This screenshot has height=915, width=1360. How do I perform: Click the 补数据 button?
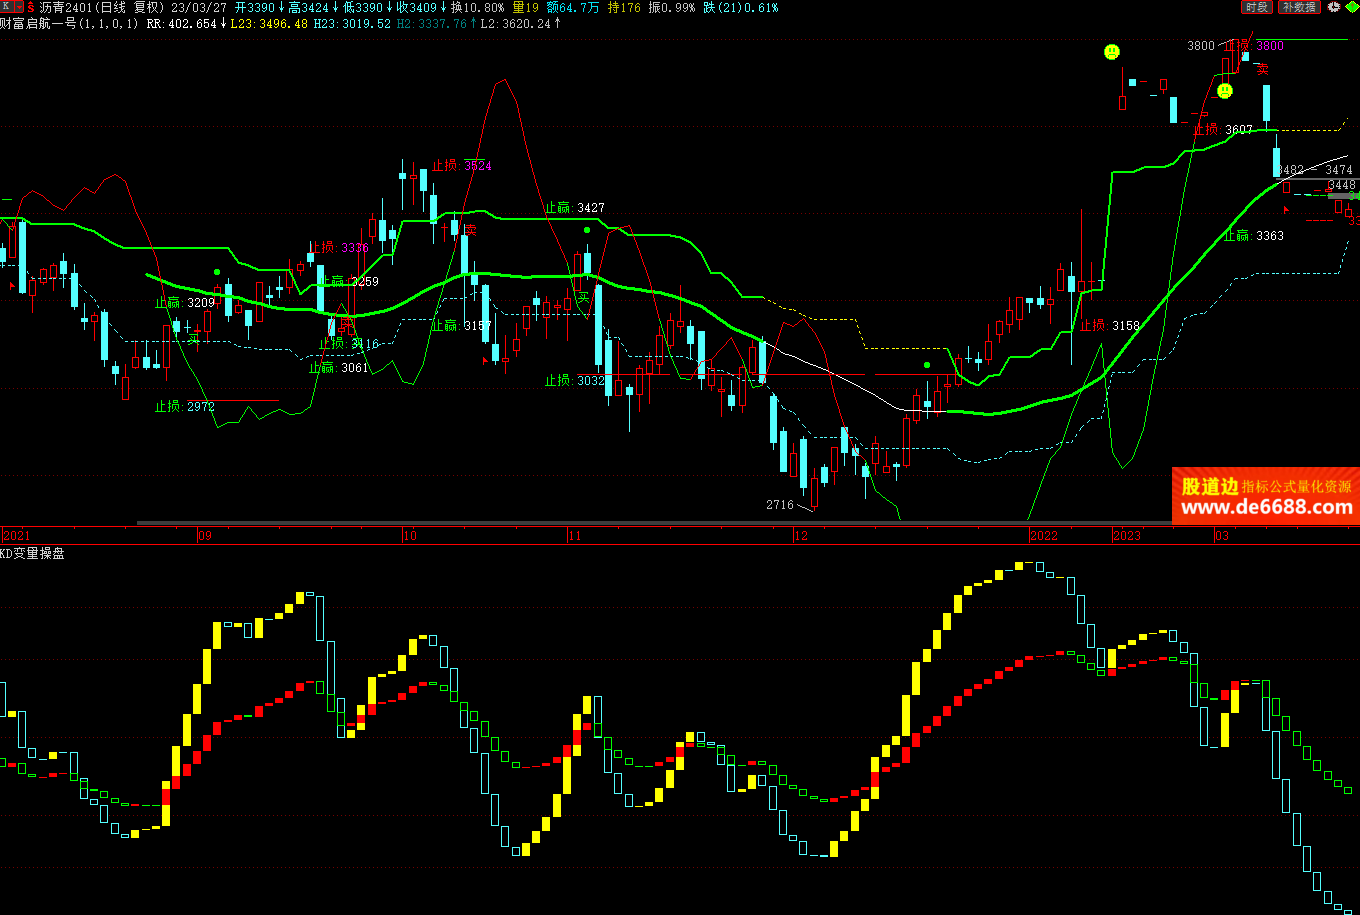click(x=1299, y=7)
